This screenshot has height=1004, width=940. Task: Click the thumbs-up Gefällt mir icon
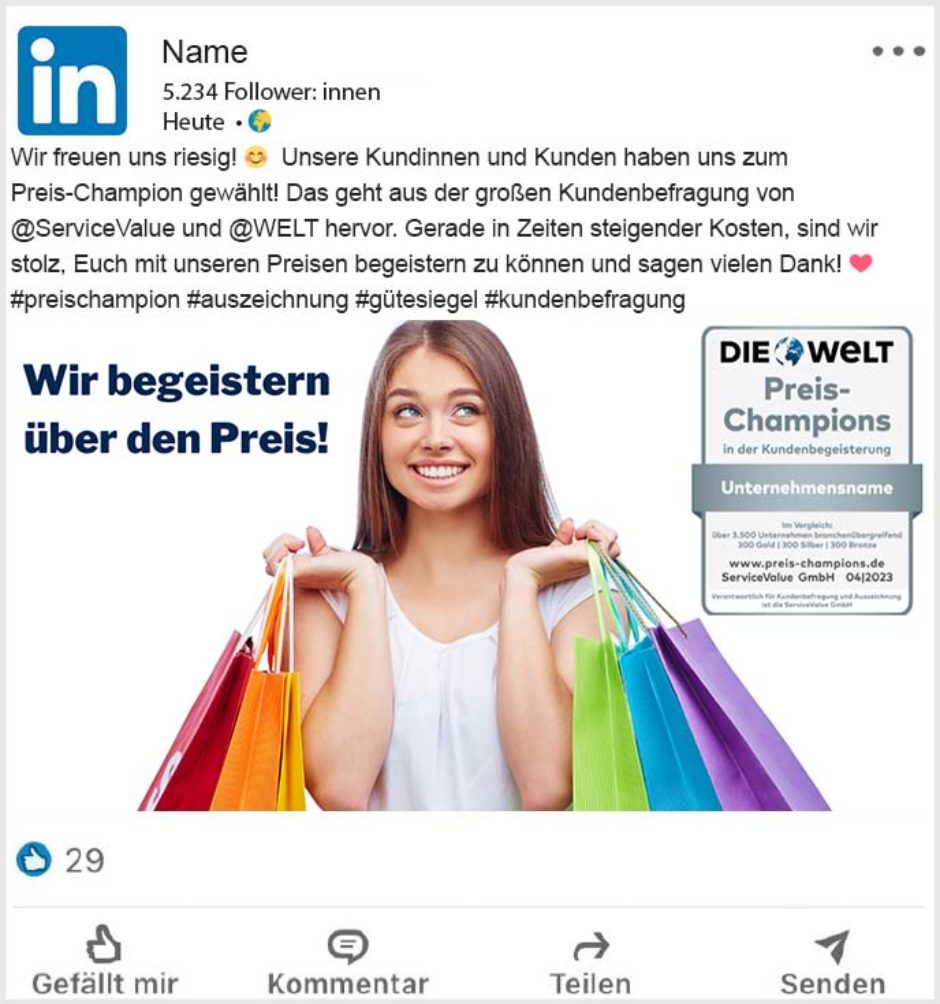pyautogui.click(x=104, y=944)
